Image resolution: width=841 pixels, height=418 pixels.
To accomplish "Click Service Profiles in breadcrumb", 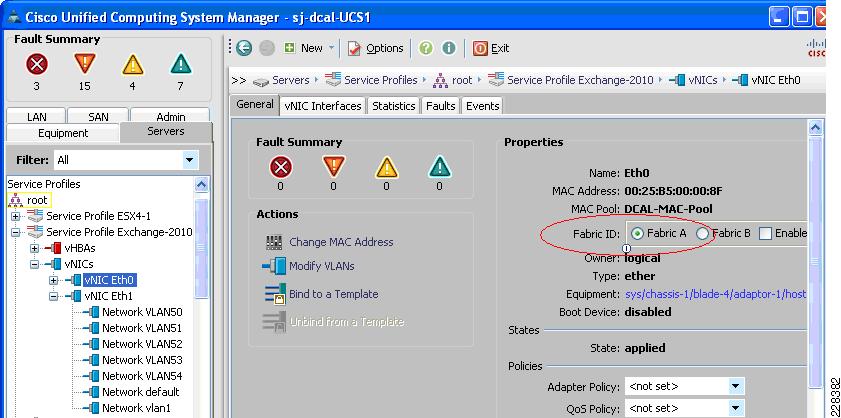I will (381, 80).
